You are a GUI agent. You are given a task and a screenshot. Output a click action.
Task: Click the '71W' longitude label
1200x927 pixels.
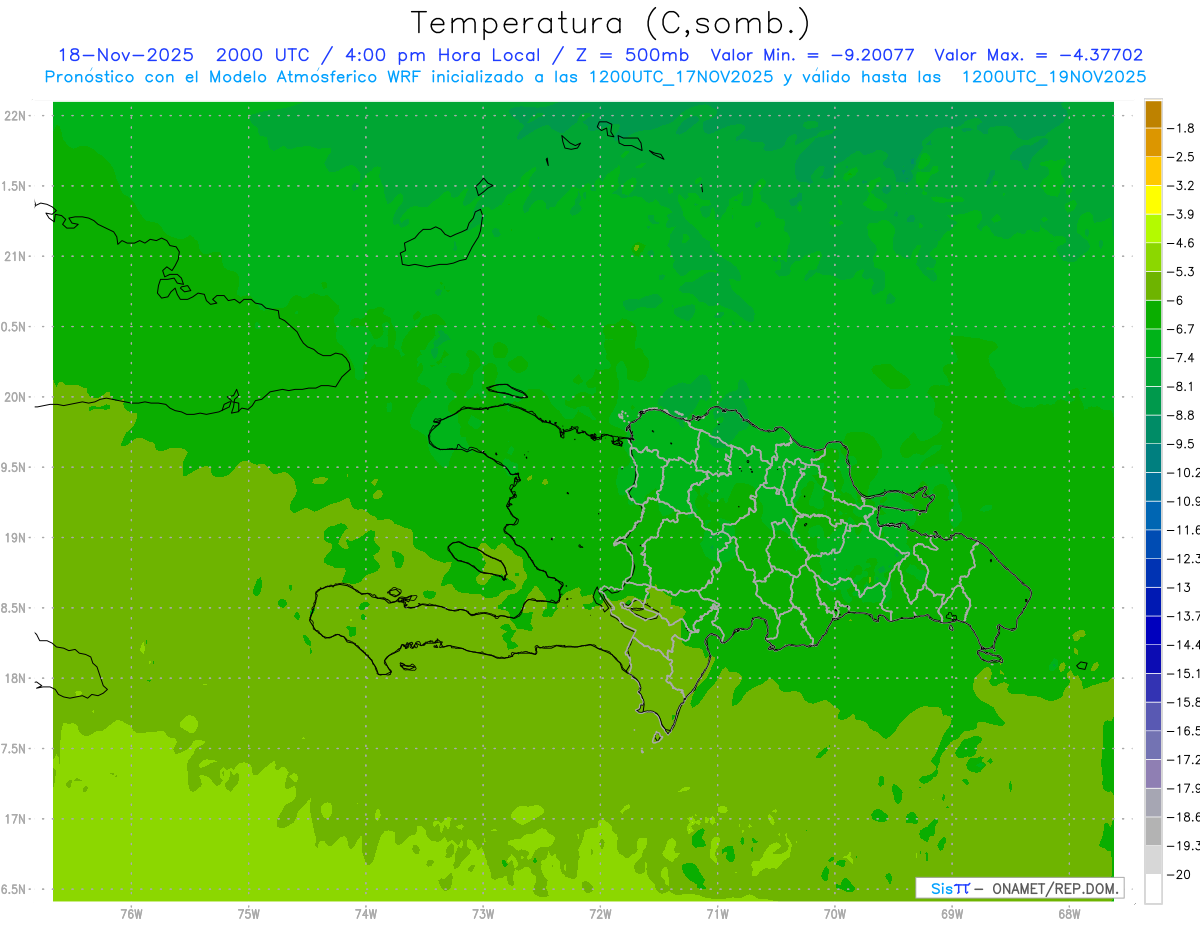point(717,913)
